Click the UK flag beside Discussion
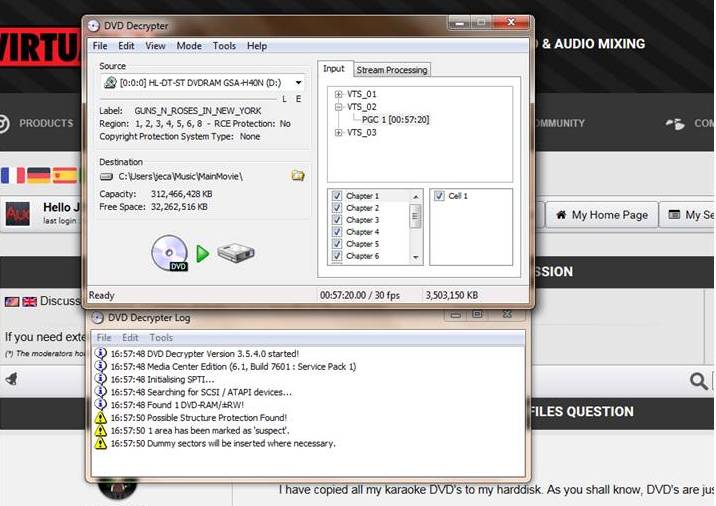This screenshot has height=506, width=716. tap(30, 301)
